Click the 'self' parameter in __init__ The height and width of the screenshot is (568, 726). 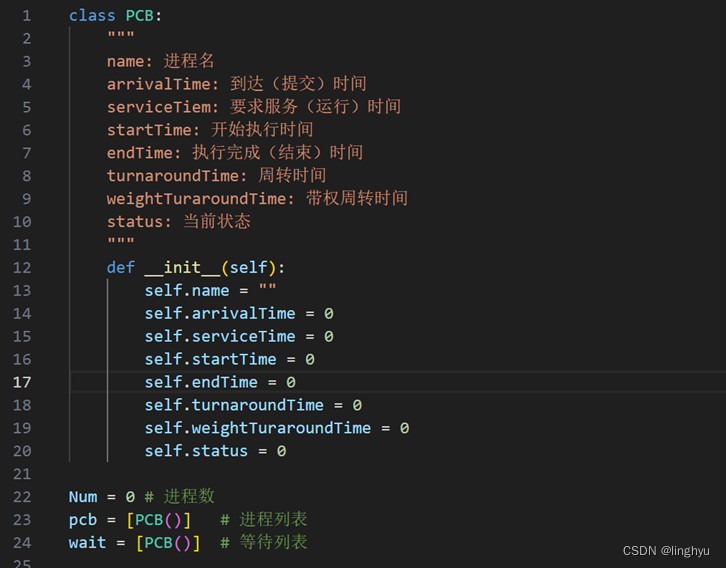248,268
